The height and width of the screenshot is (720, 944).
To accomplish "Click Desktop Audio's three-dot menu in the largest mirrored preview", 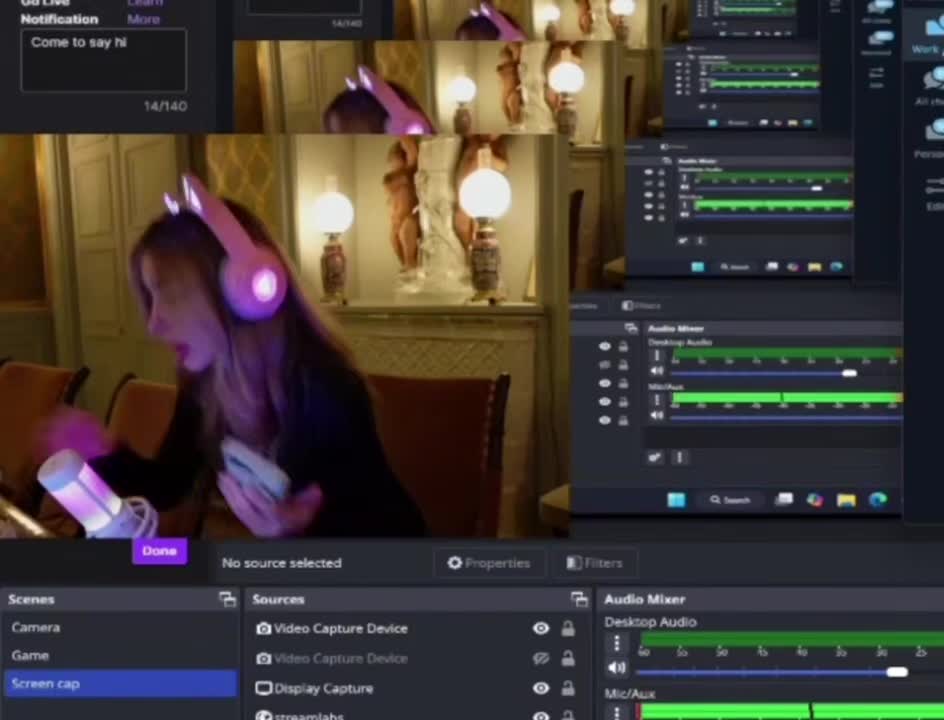I will coord(657,355).
